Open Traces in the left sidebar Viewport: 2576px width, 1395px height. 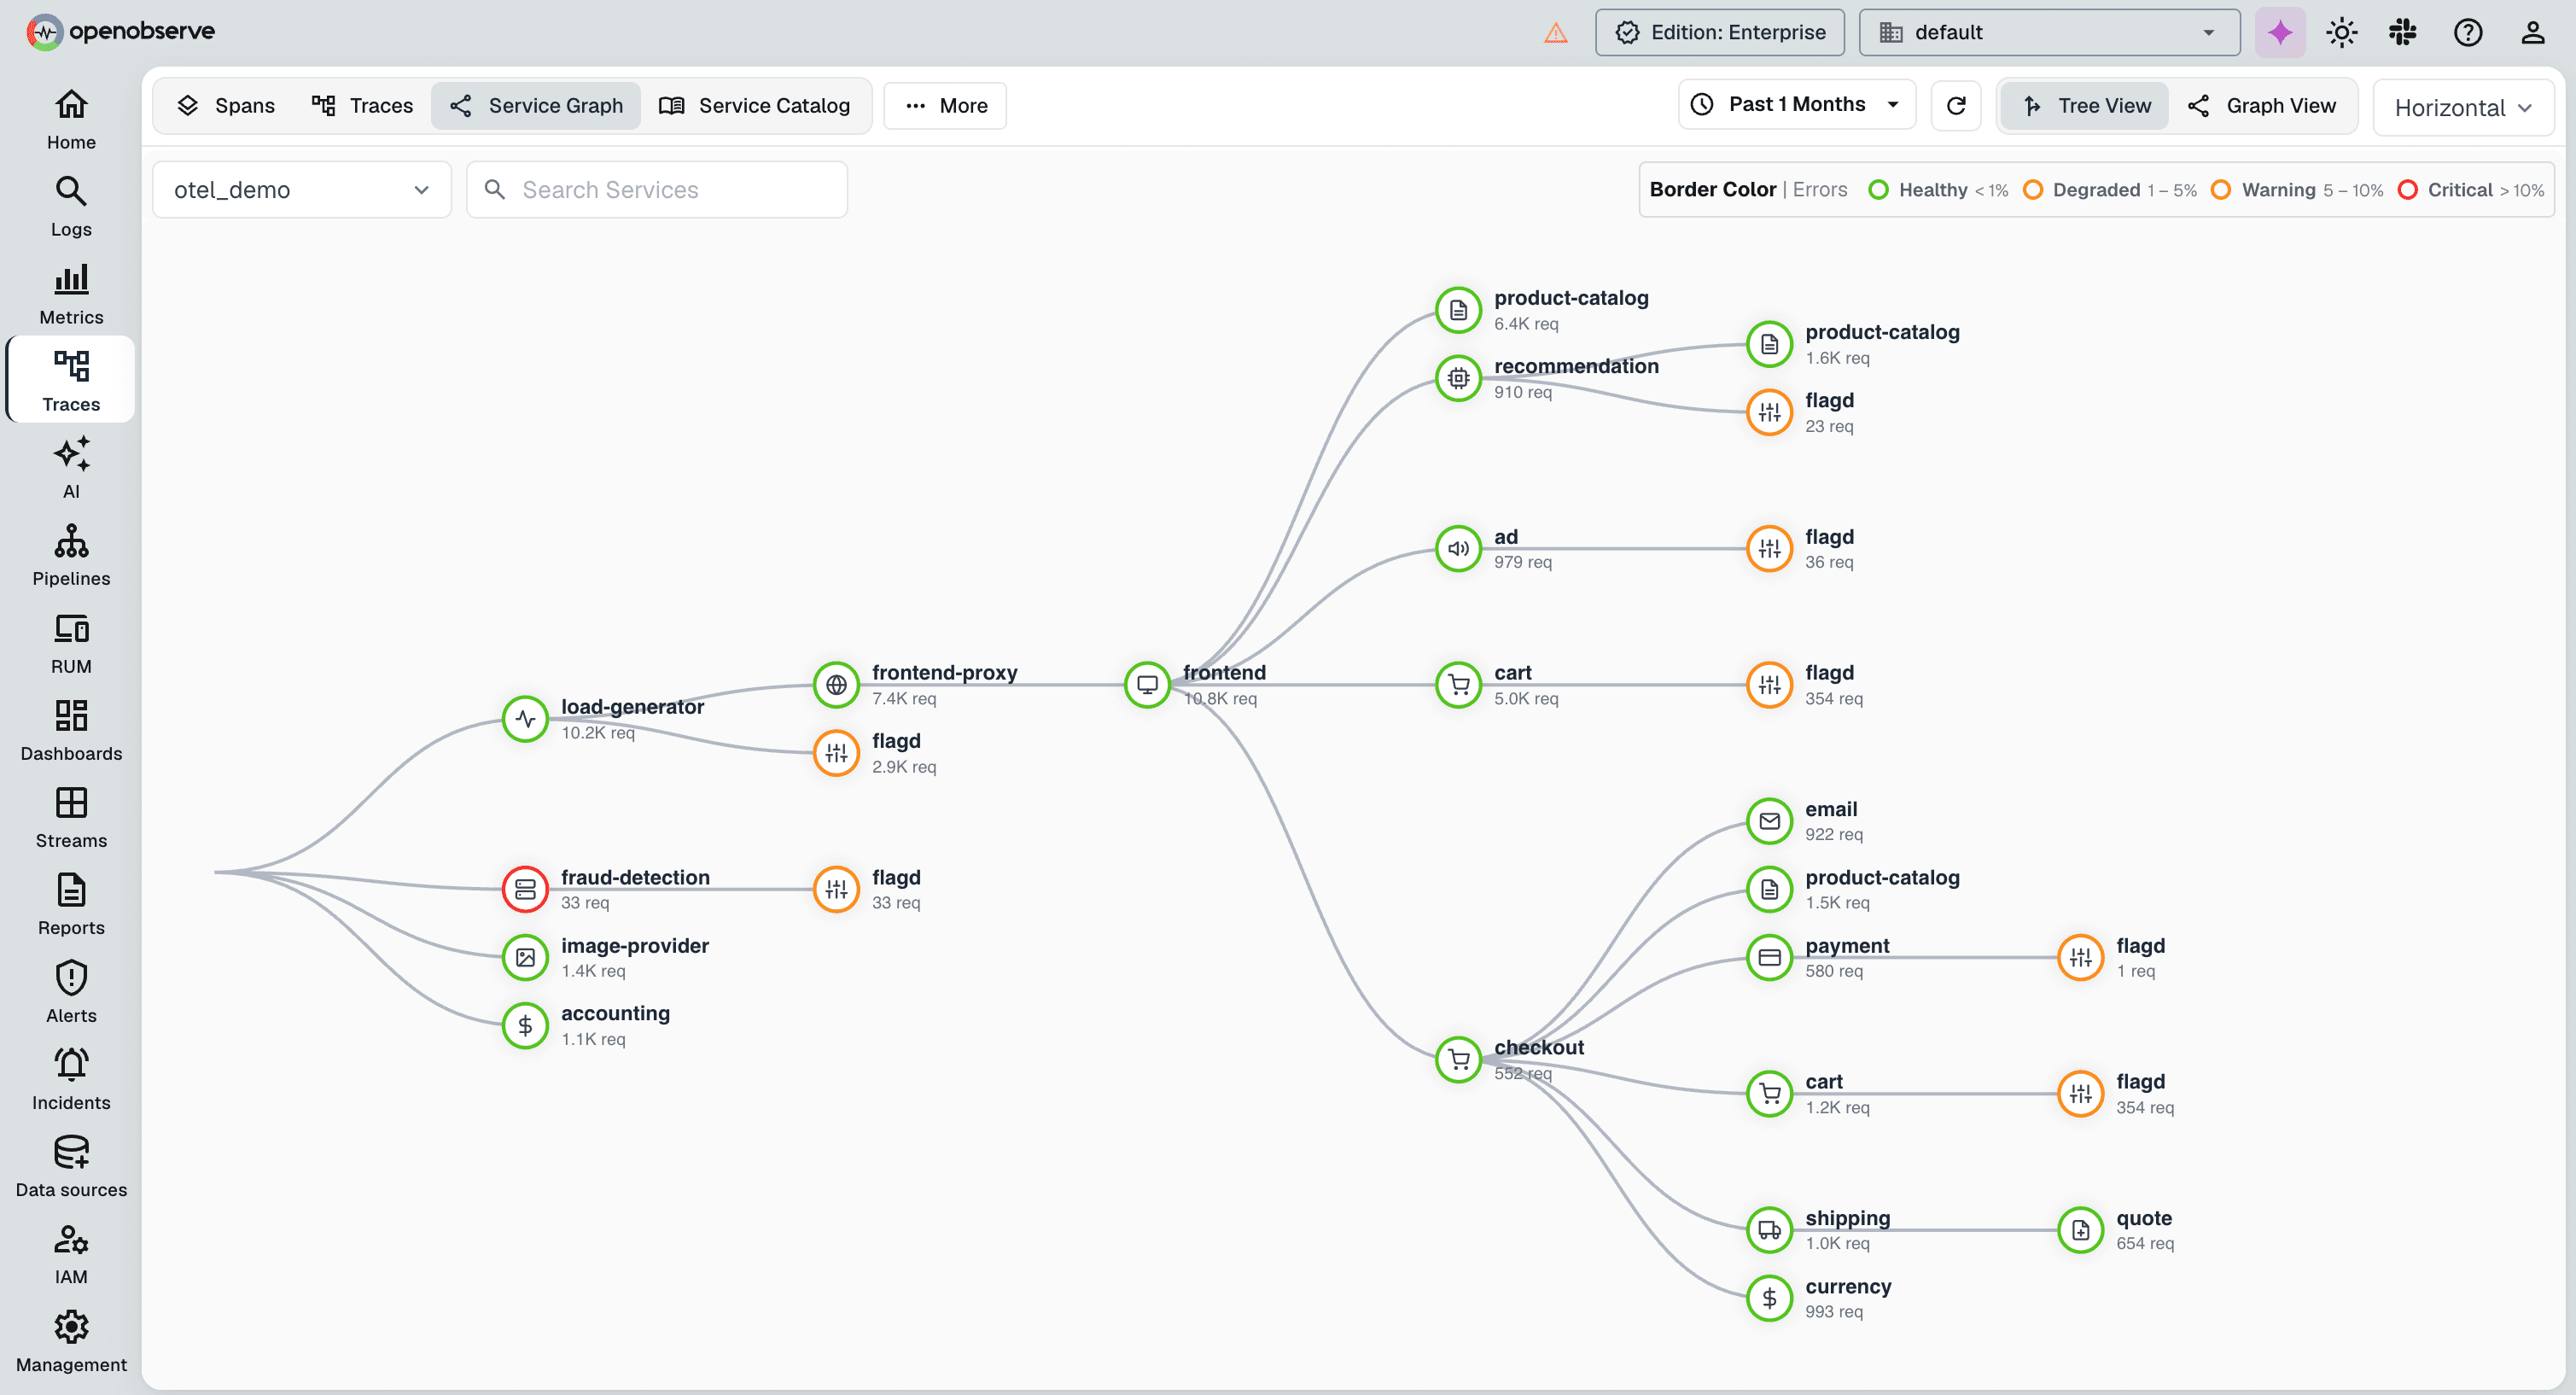[71, 381]
